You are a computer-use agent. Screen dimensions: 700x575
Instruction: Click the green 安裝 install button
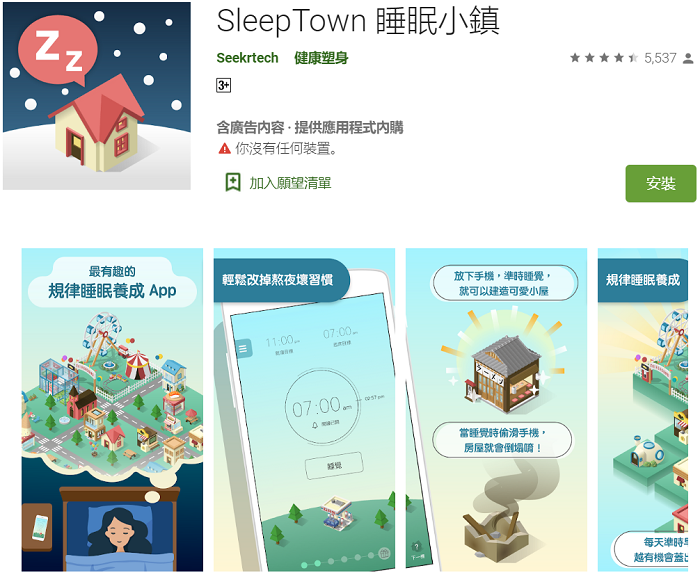click(661, 183)
